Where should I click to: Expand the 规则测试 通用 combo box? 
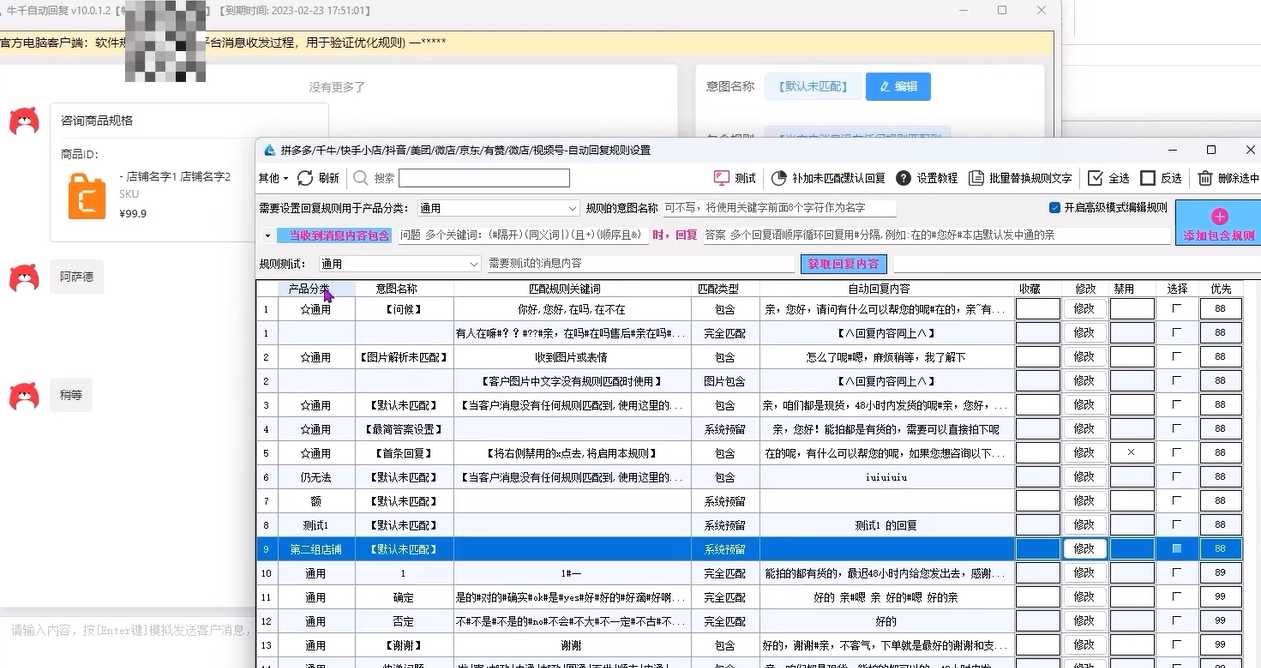[x=474, y=264]
